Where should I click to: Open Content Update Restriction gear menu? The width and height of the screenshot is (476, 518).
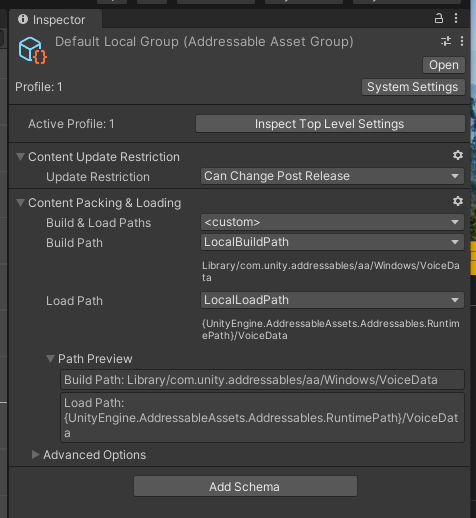(458, 155)
